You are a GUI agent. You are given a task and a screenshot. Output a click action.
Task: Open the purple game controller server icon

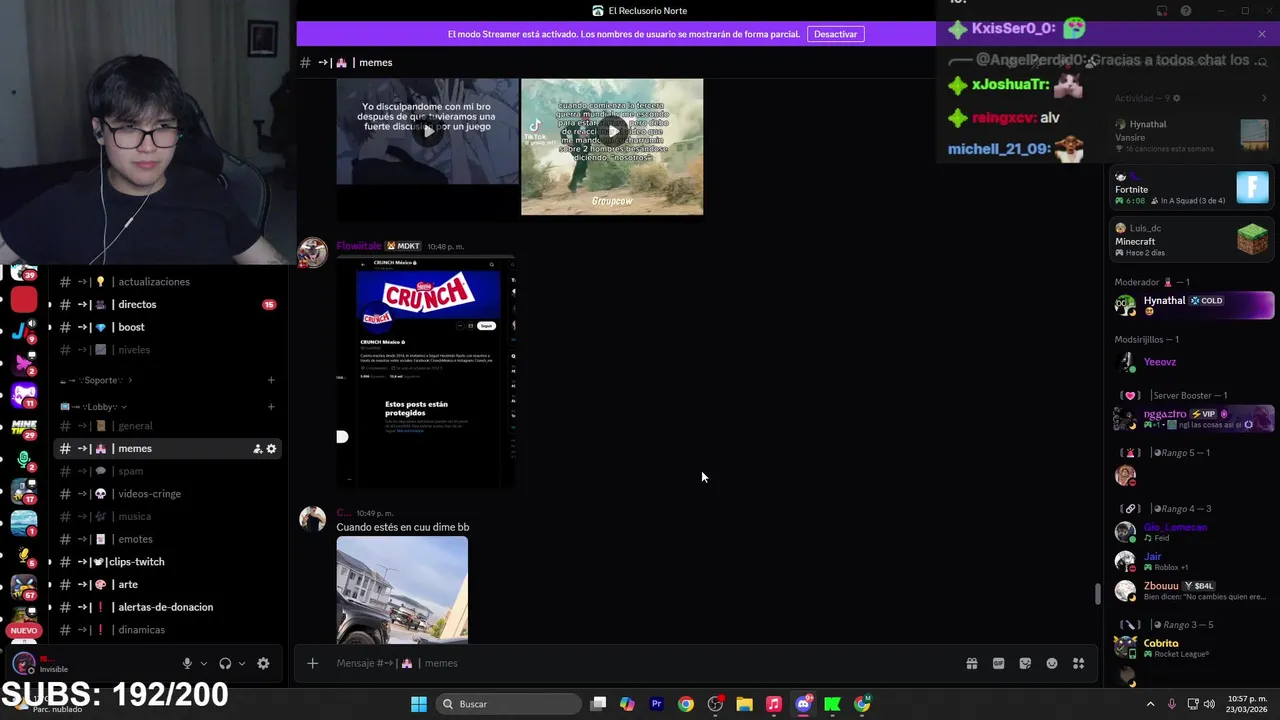[x=24, y=395]
